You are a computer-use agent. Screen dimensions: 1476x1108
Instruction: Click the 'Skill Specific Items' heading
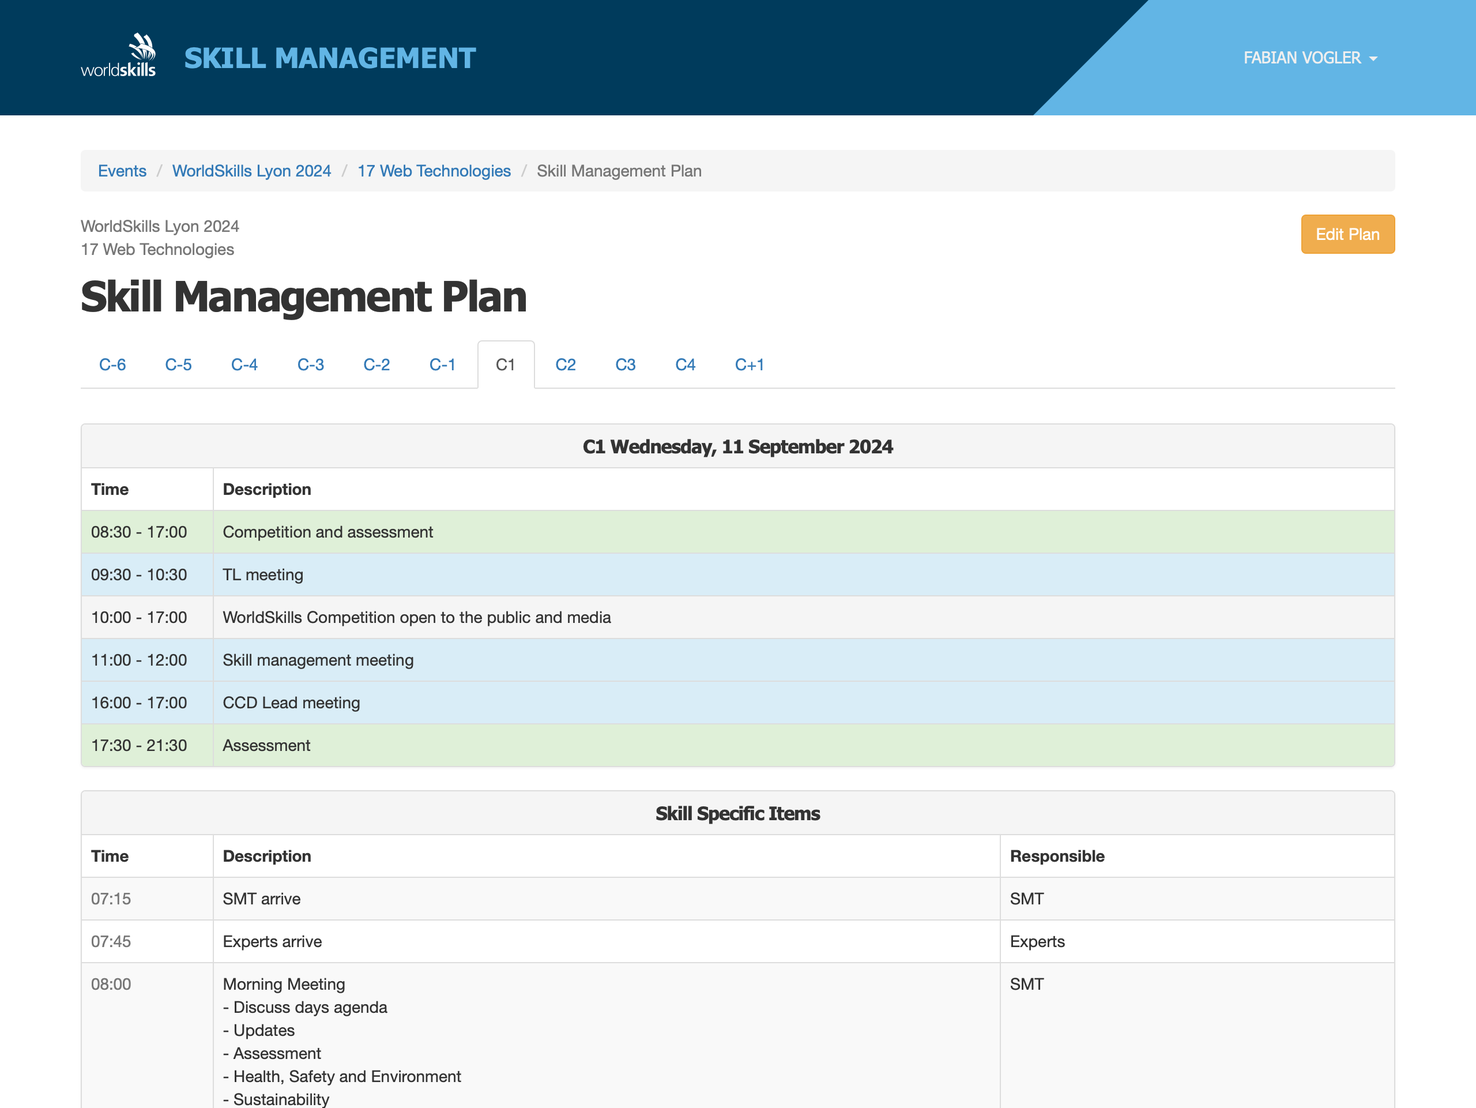[737, 814]
